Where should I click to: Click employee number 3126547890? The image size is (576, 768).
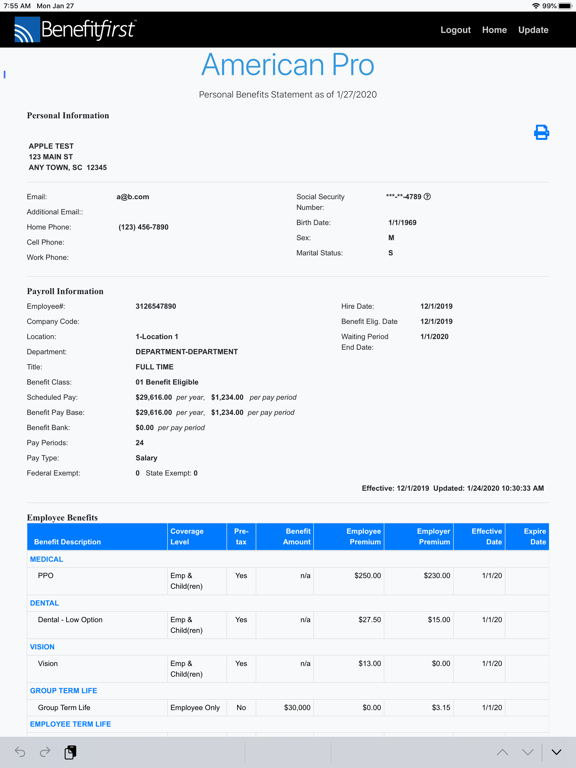tap(156, 306)
